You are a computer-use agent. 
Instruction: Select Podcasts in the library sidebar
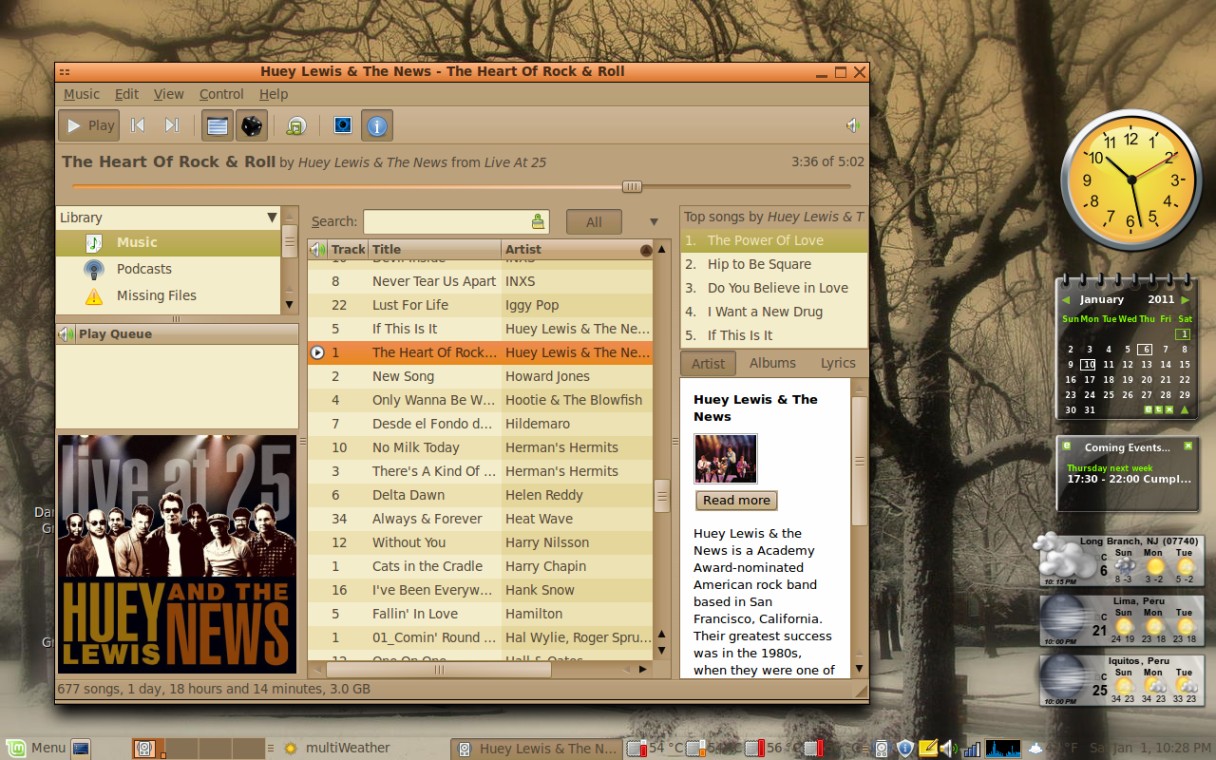point(168,269)
